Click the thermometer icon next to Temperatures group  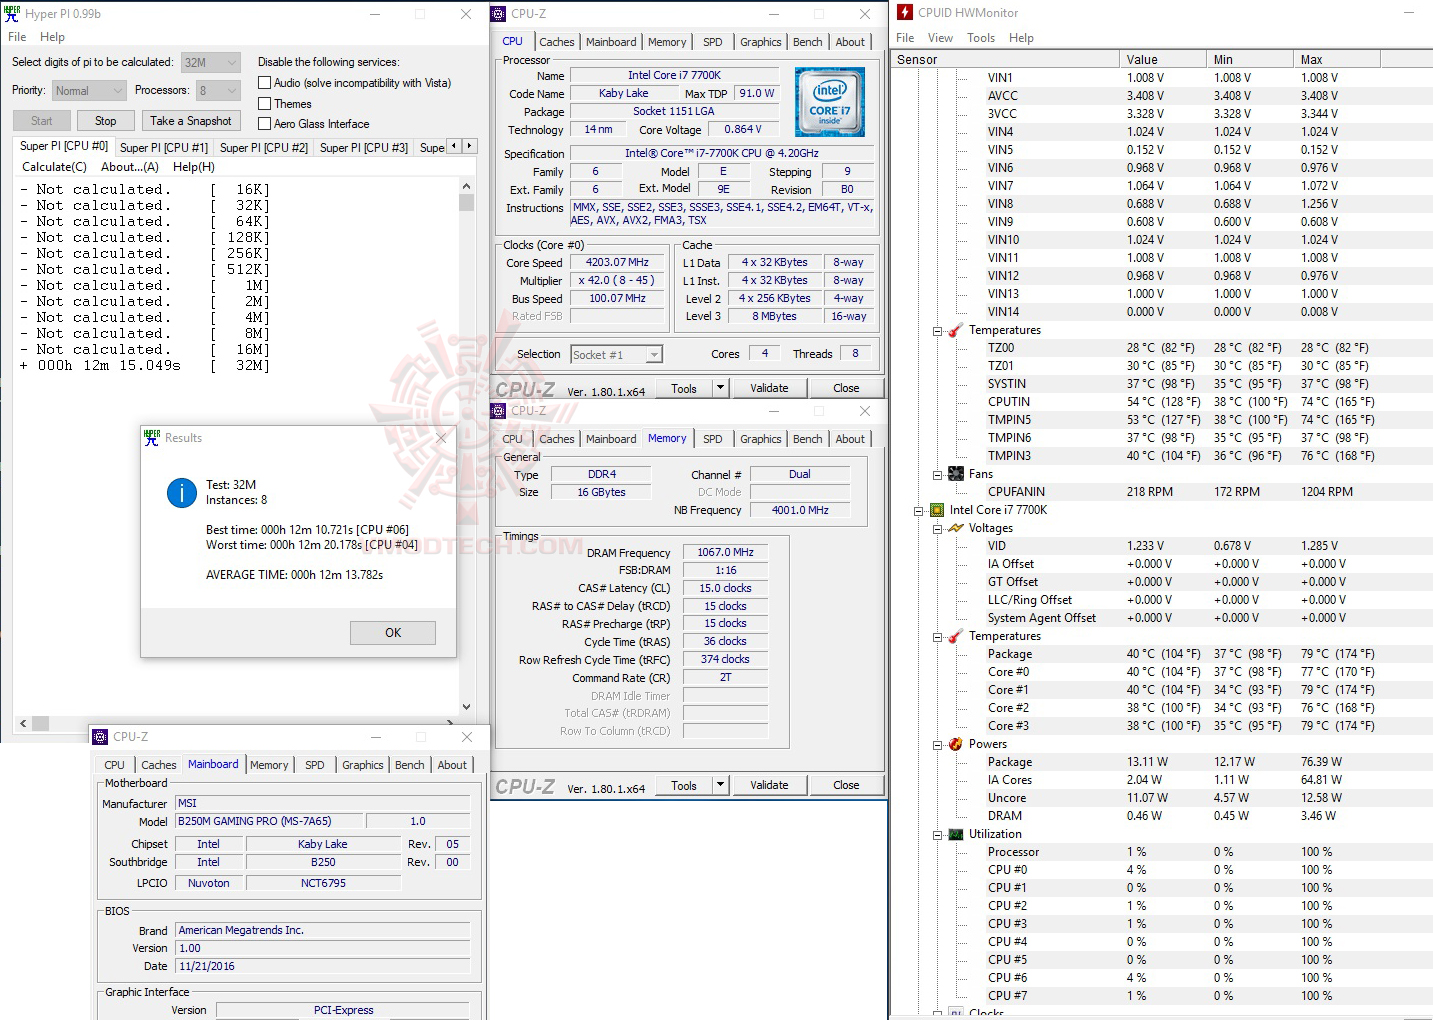[x=954, y=330]
